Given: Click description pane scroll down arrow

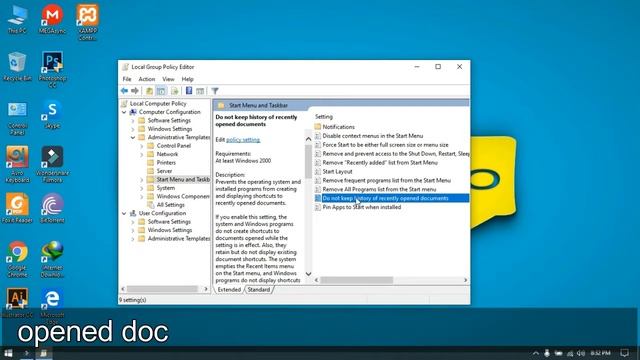Looking at the screenshot, I should click(x=309, y=274).
